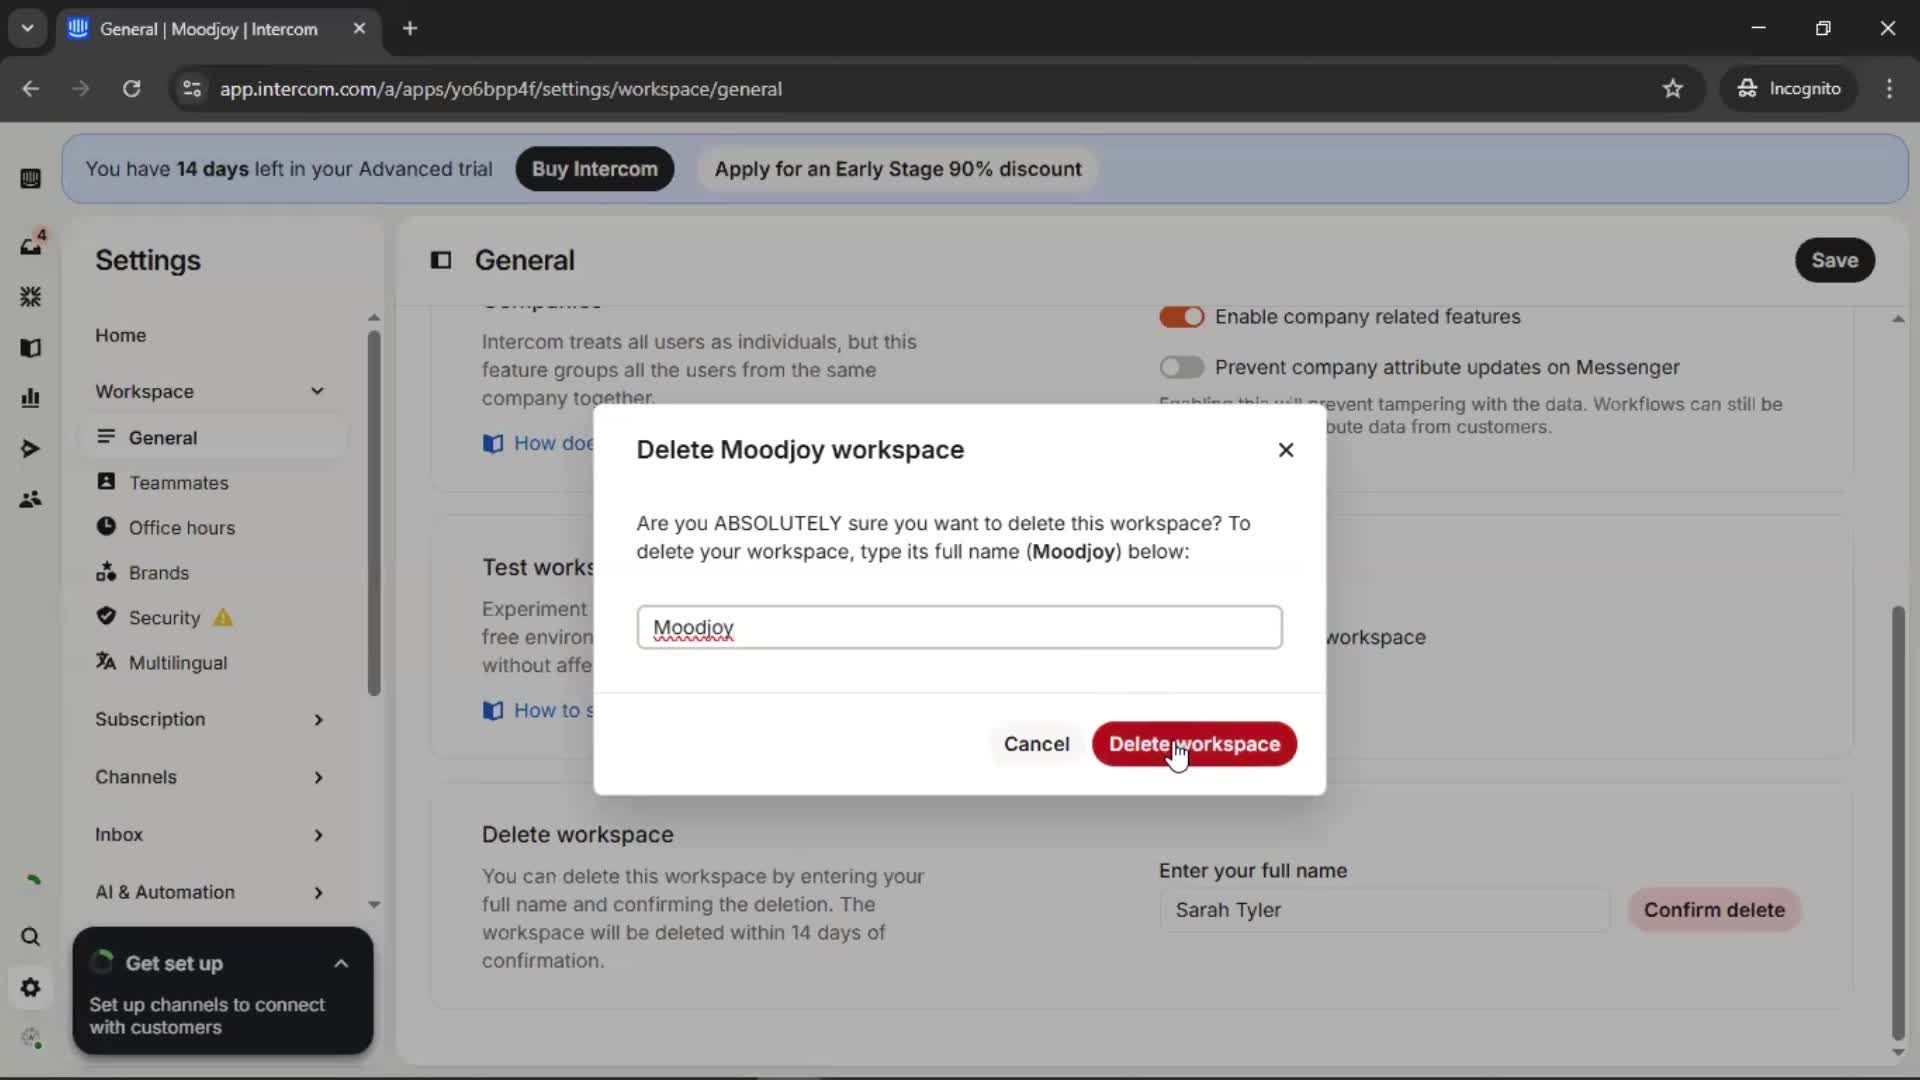Toggle Prevent company attribute updates on Messenger
1920x1080 pixels.
1181,368
